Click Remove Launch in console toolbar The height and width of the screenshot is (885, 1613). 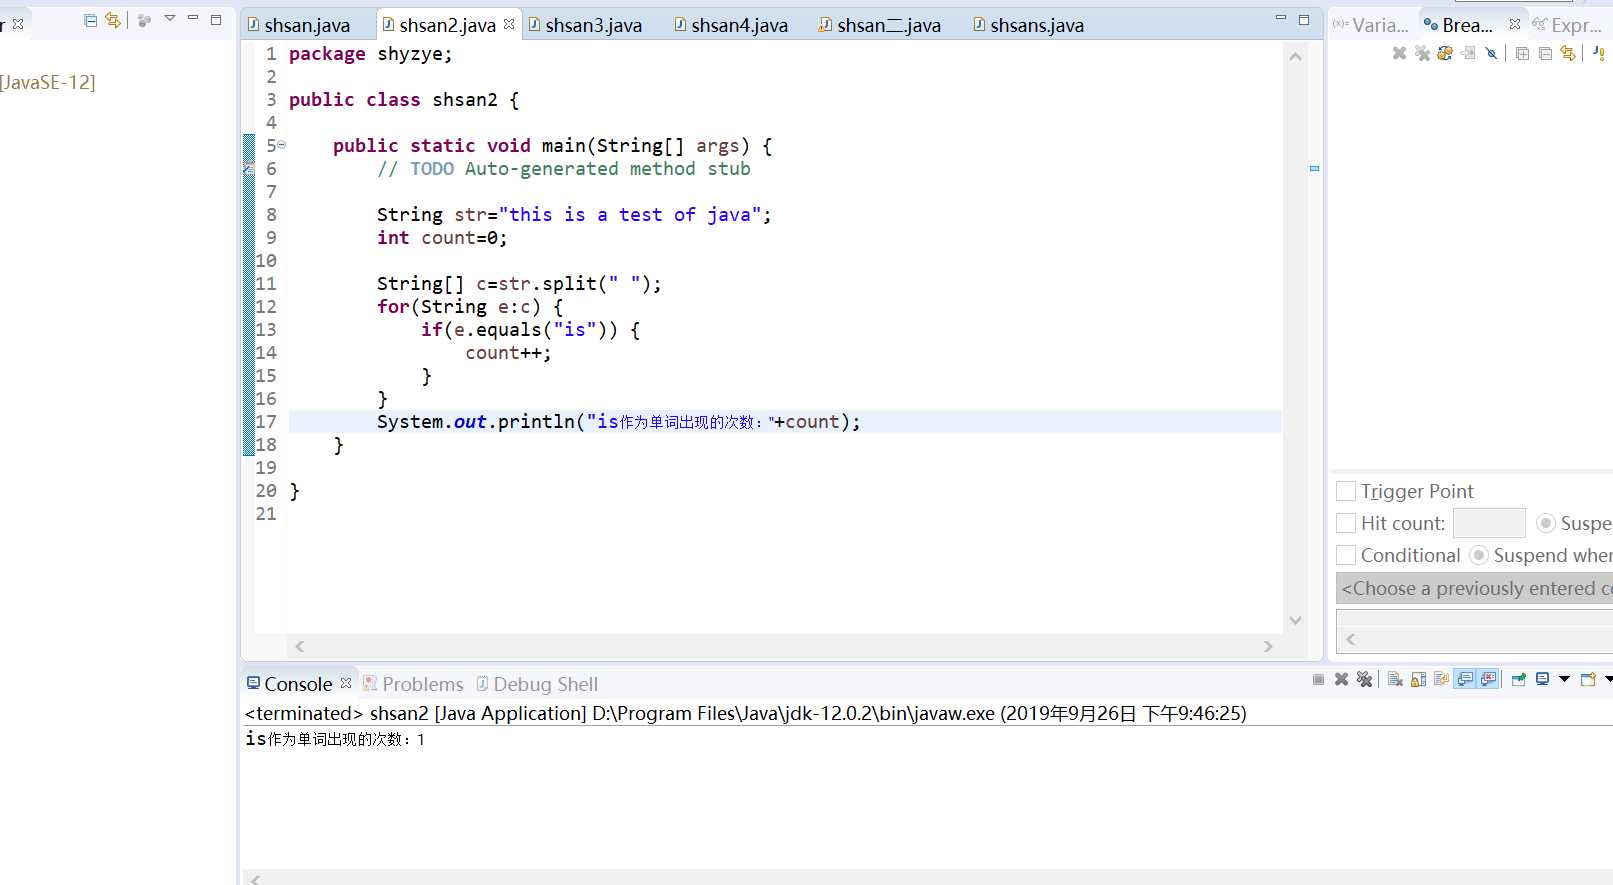pyautogui.click(x=1341, y=679)
